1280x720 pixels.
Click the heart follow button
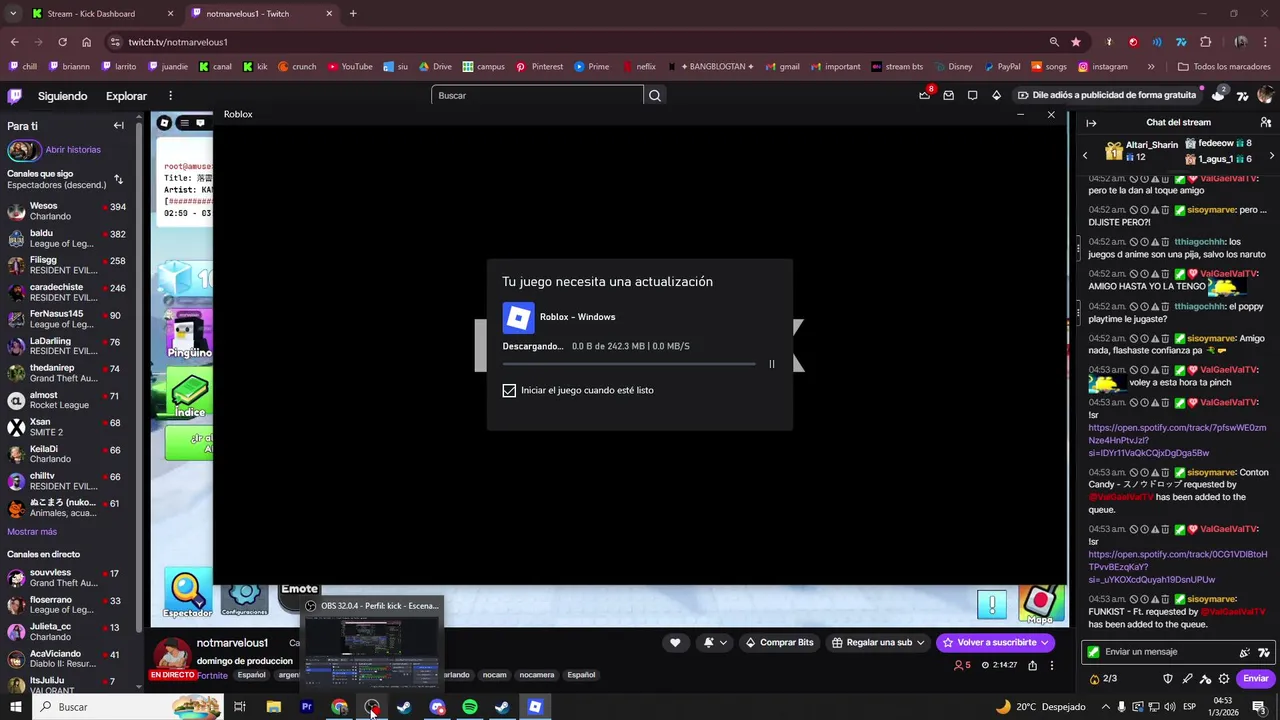pos(675,643)
